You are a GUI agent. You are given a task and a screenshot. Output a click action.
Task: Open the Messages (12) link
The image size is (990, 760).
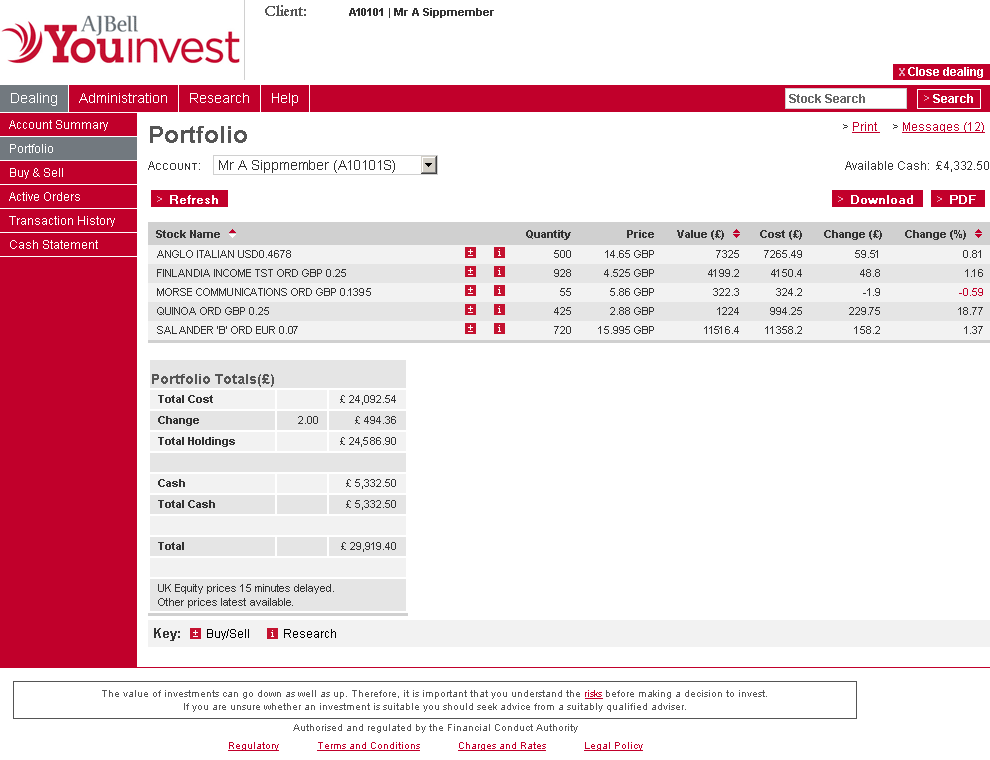943,127
